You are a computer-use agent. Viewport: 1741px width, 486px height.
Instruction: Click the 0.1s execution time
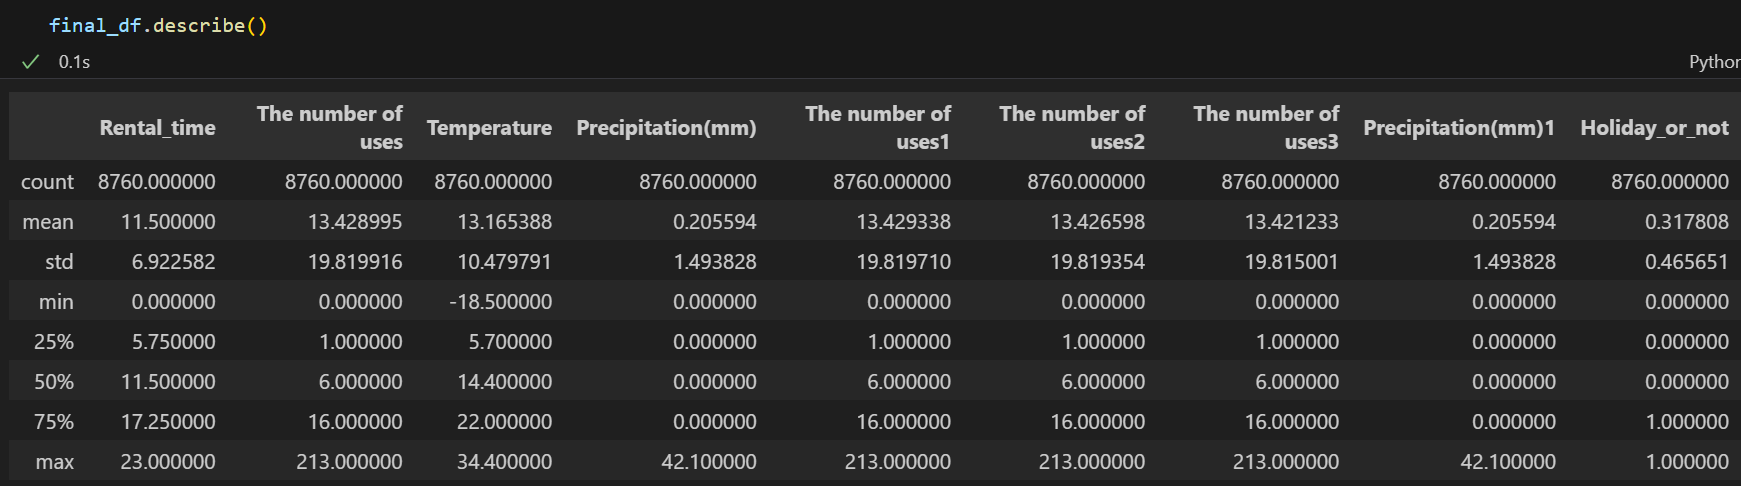click(74, 62)
